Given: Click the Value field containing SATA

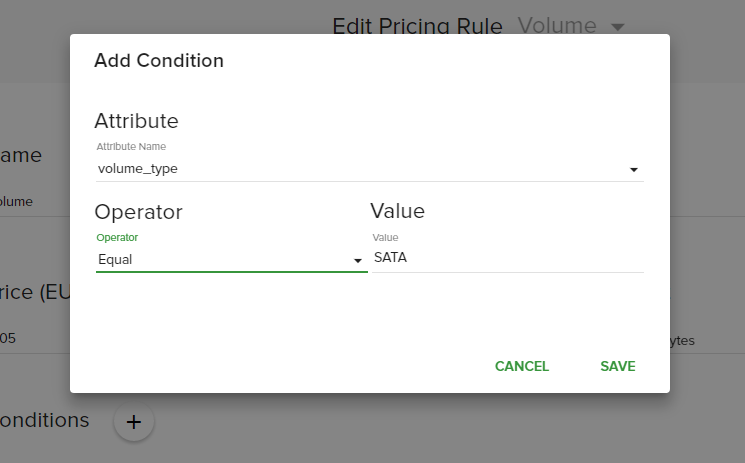Looking at the screenshot, I should pyautogui.click(x=507, y=258).
